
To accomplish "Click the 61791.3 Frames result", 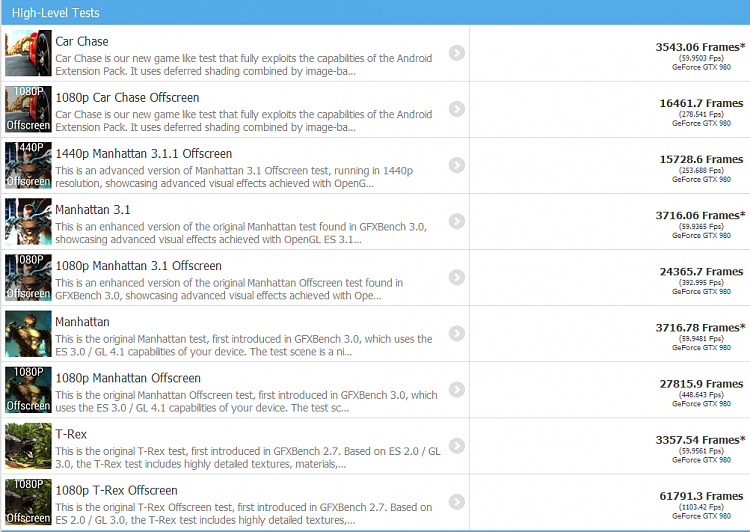I will tap(701, 496).
